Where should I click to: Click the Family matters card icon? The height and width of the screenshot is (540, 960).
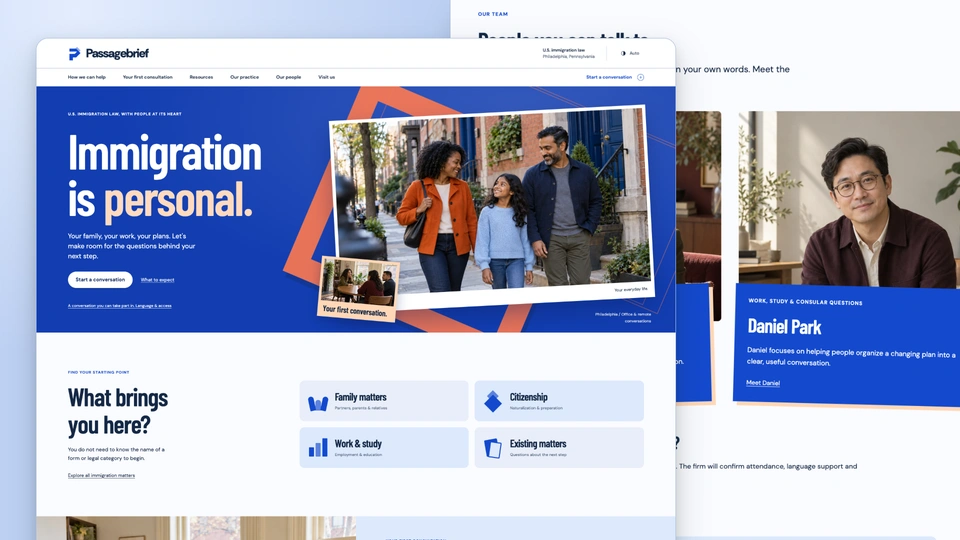pyautogui.click(x=318, y=402)
